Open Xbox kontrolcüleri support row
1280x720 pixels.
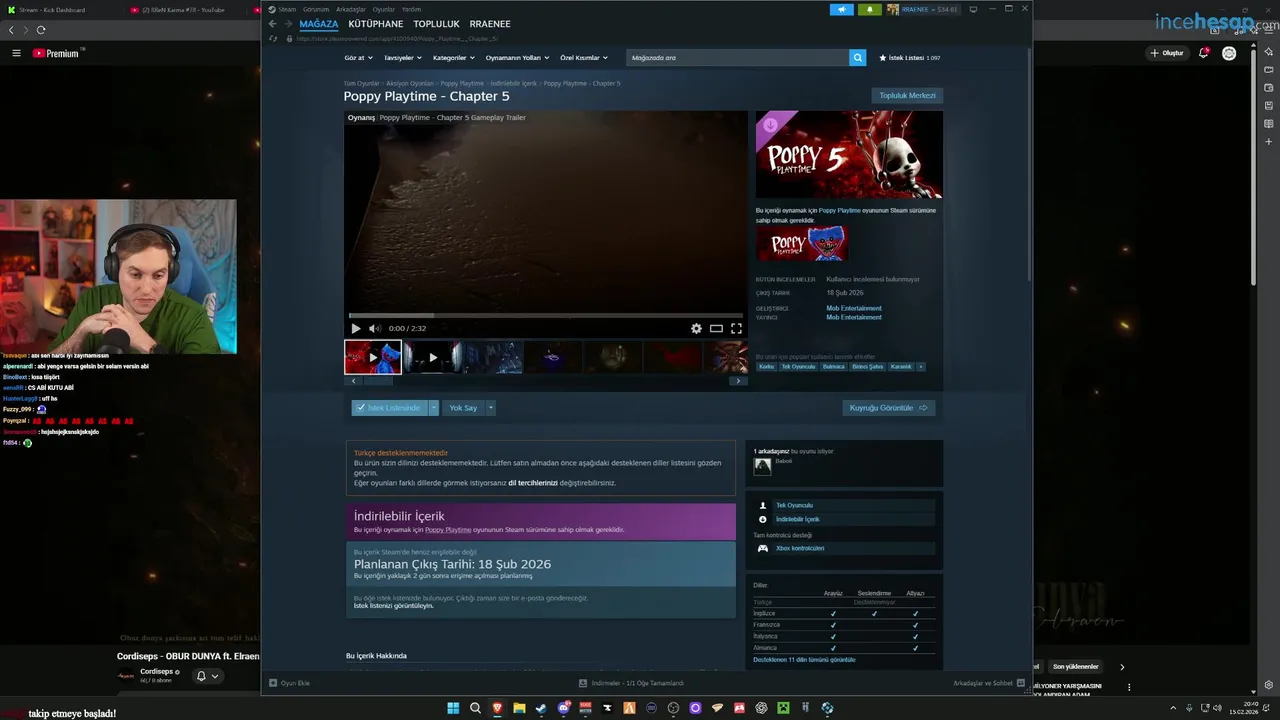tap(845, 548)
